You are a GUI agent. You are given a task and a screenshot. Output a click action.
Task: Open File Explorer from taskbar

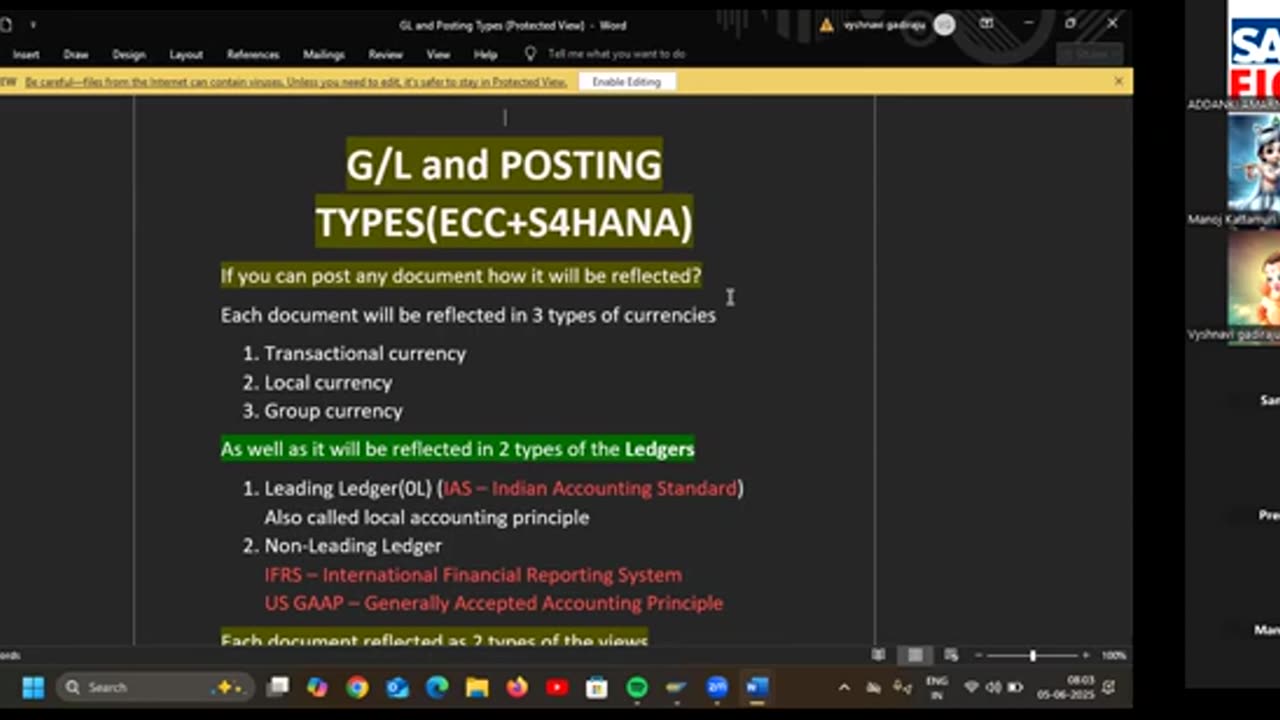(x=477, y=687)
